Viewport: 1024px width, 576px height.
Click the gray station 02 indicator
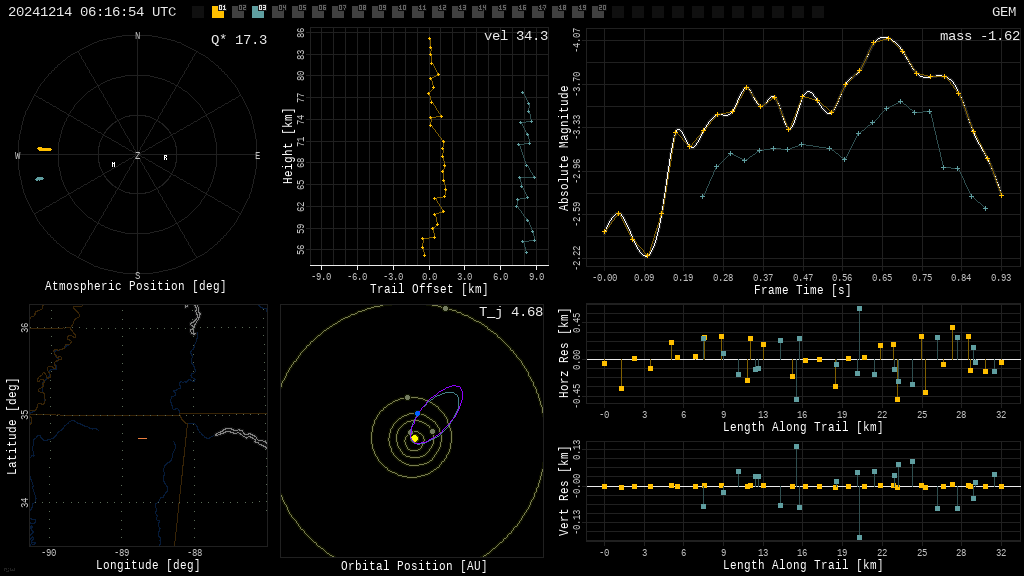click(x=238, y=12)
